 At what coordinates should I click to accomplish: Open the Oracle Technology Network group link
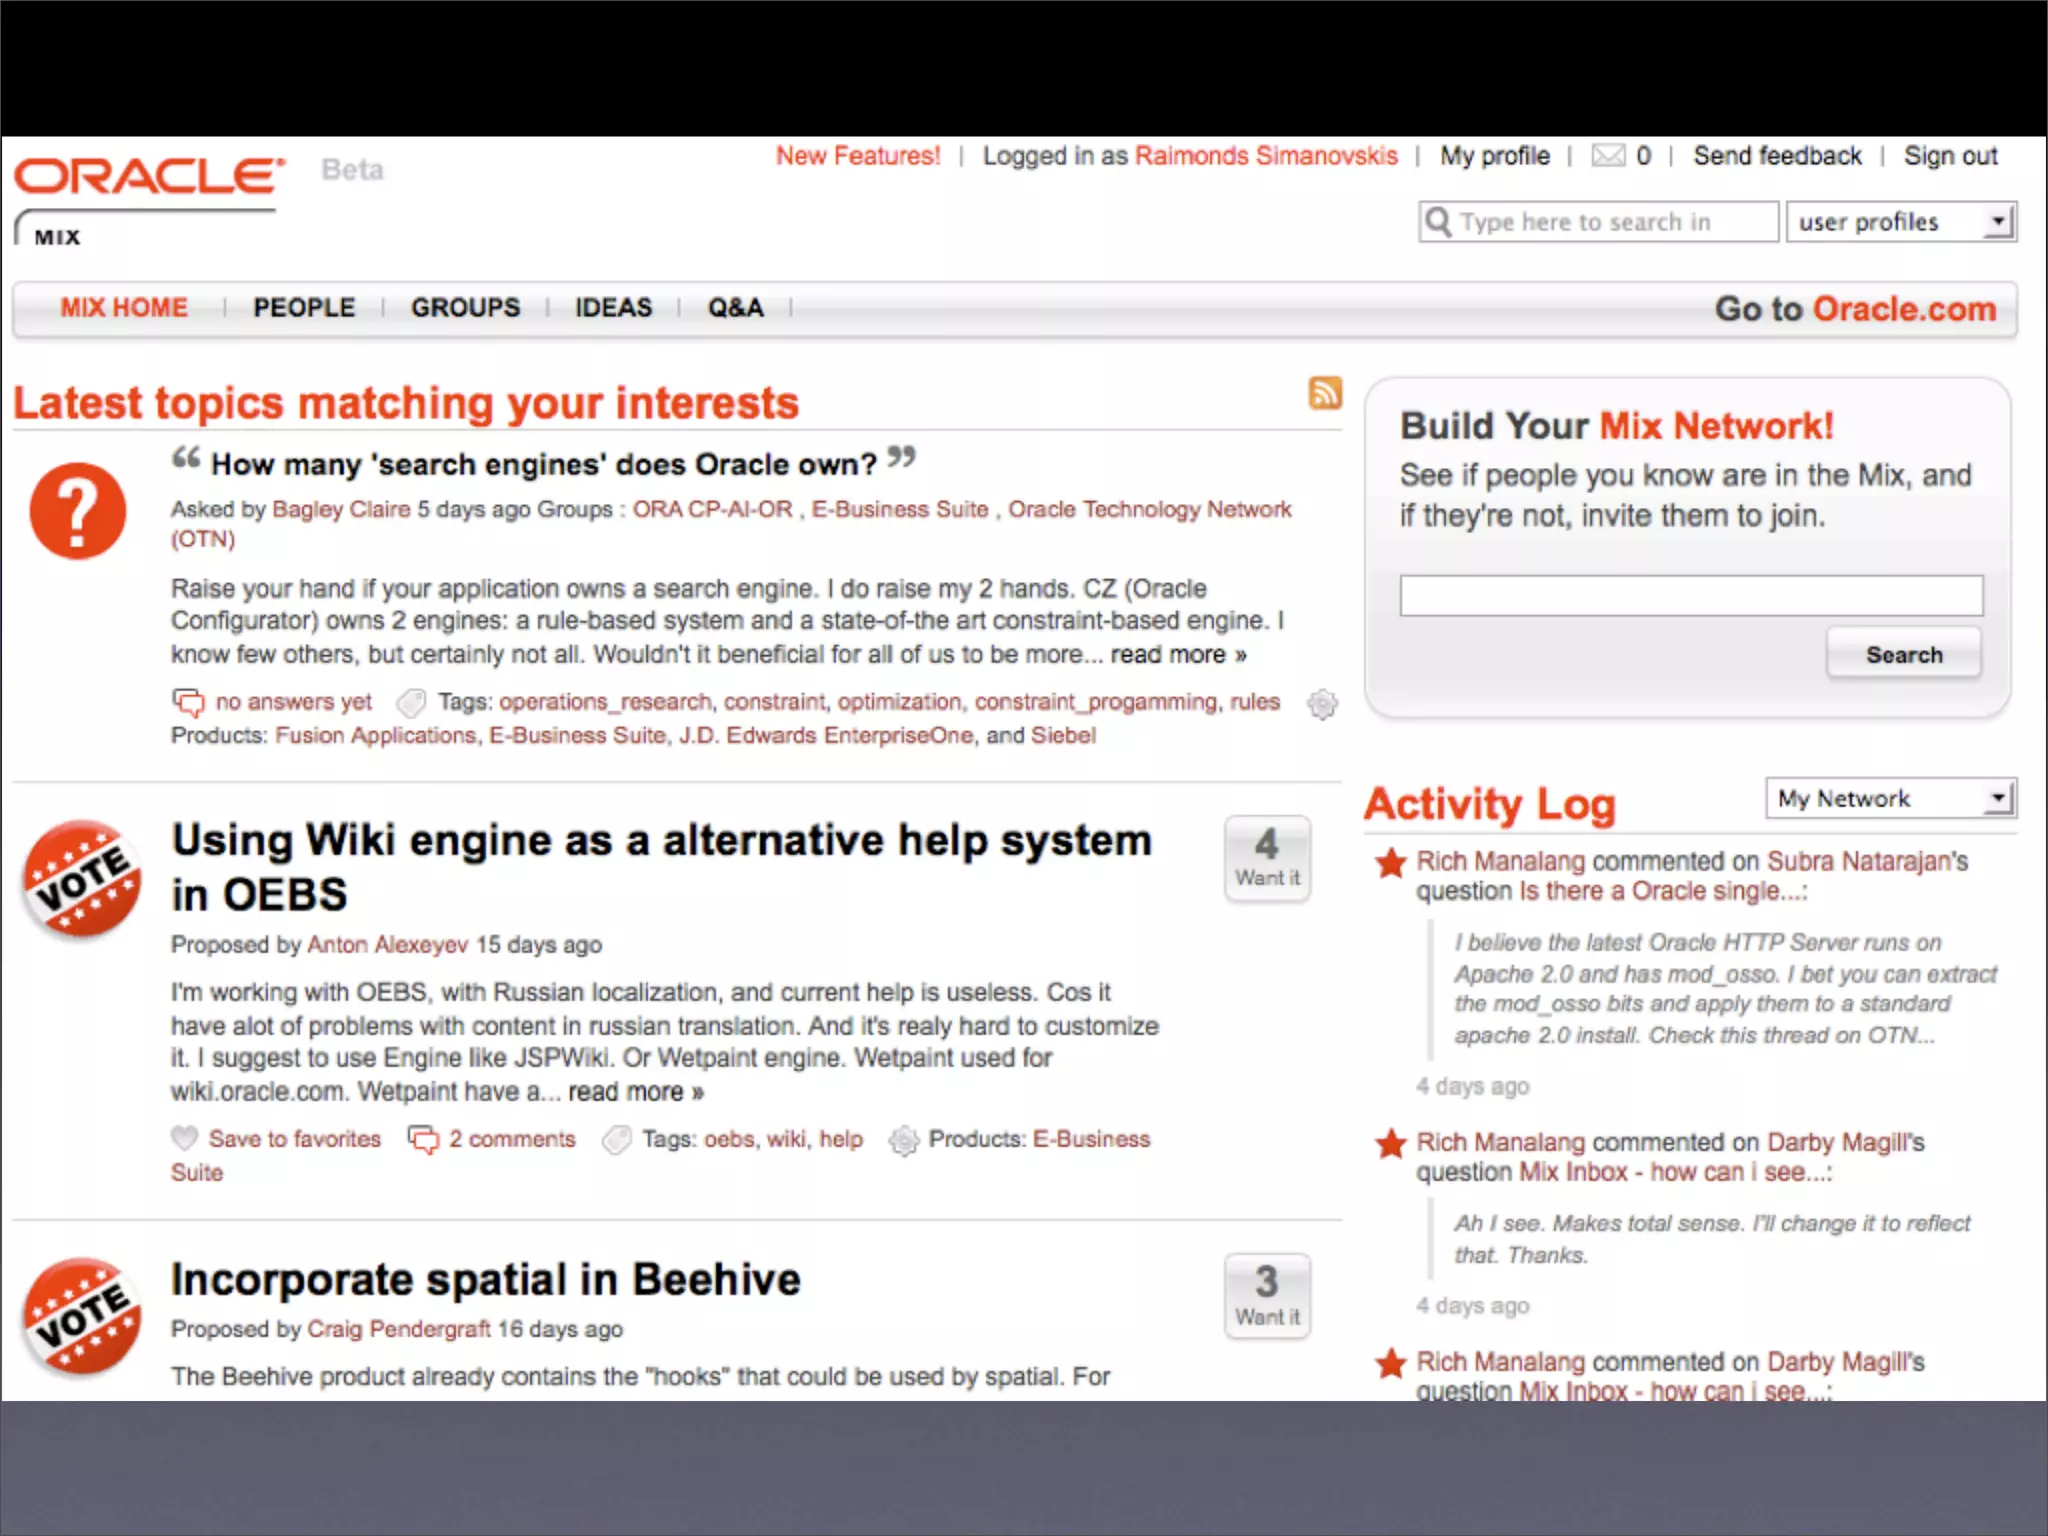point(1149,509)
